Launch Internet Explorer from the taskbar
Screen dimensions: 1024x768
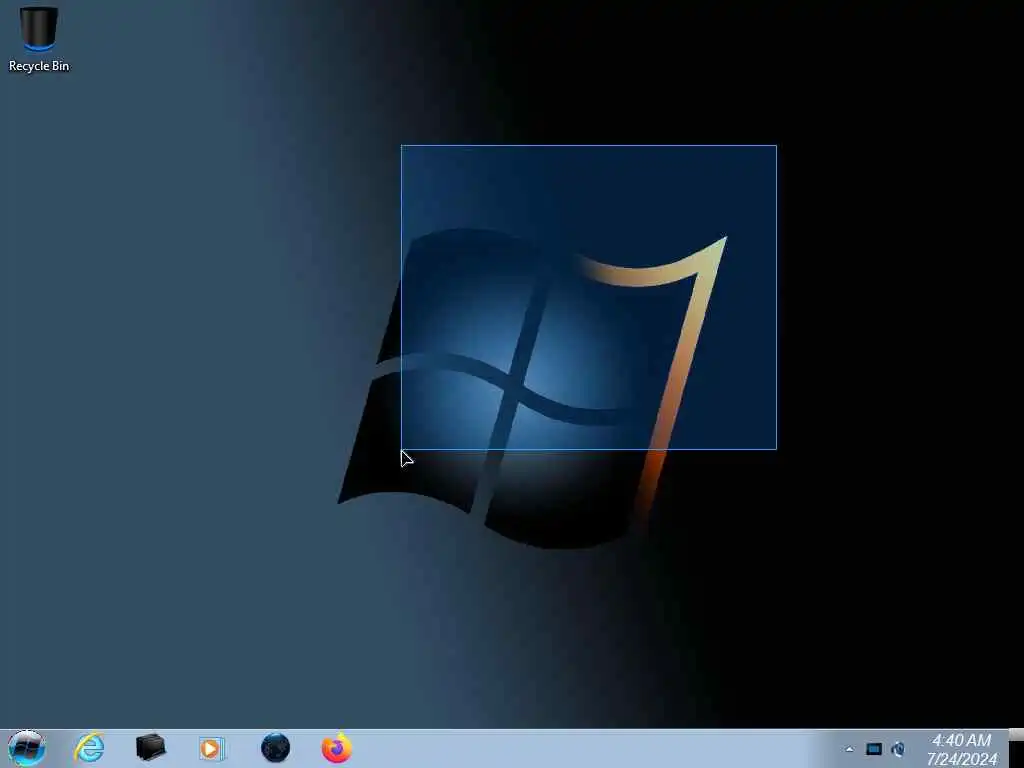[89, 748]
